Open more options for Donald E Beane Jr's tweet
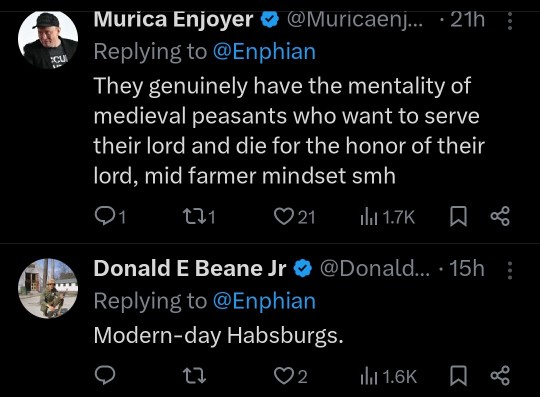 pyautogui.click(x=510, y=270)
